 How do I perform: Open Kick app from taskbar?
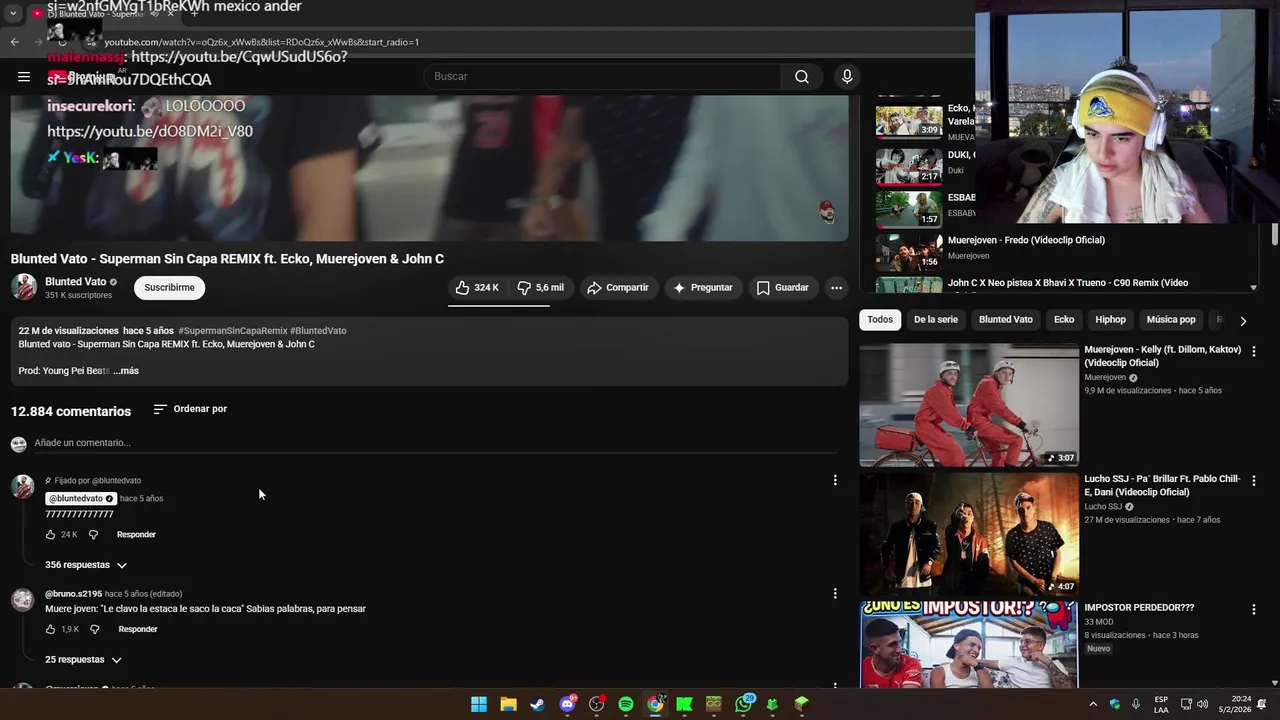click(684, 704)
